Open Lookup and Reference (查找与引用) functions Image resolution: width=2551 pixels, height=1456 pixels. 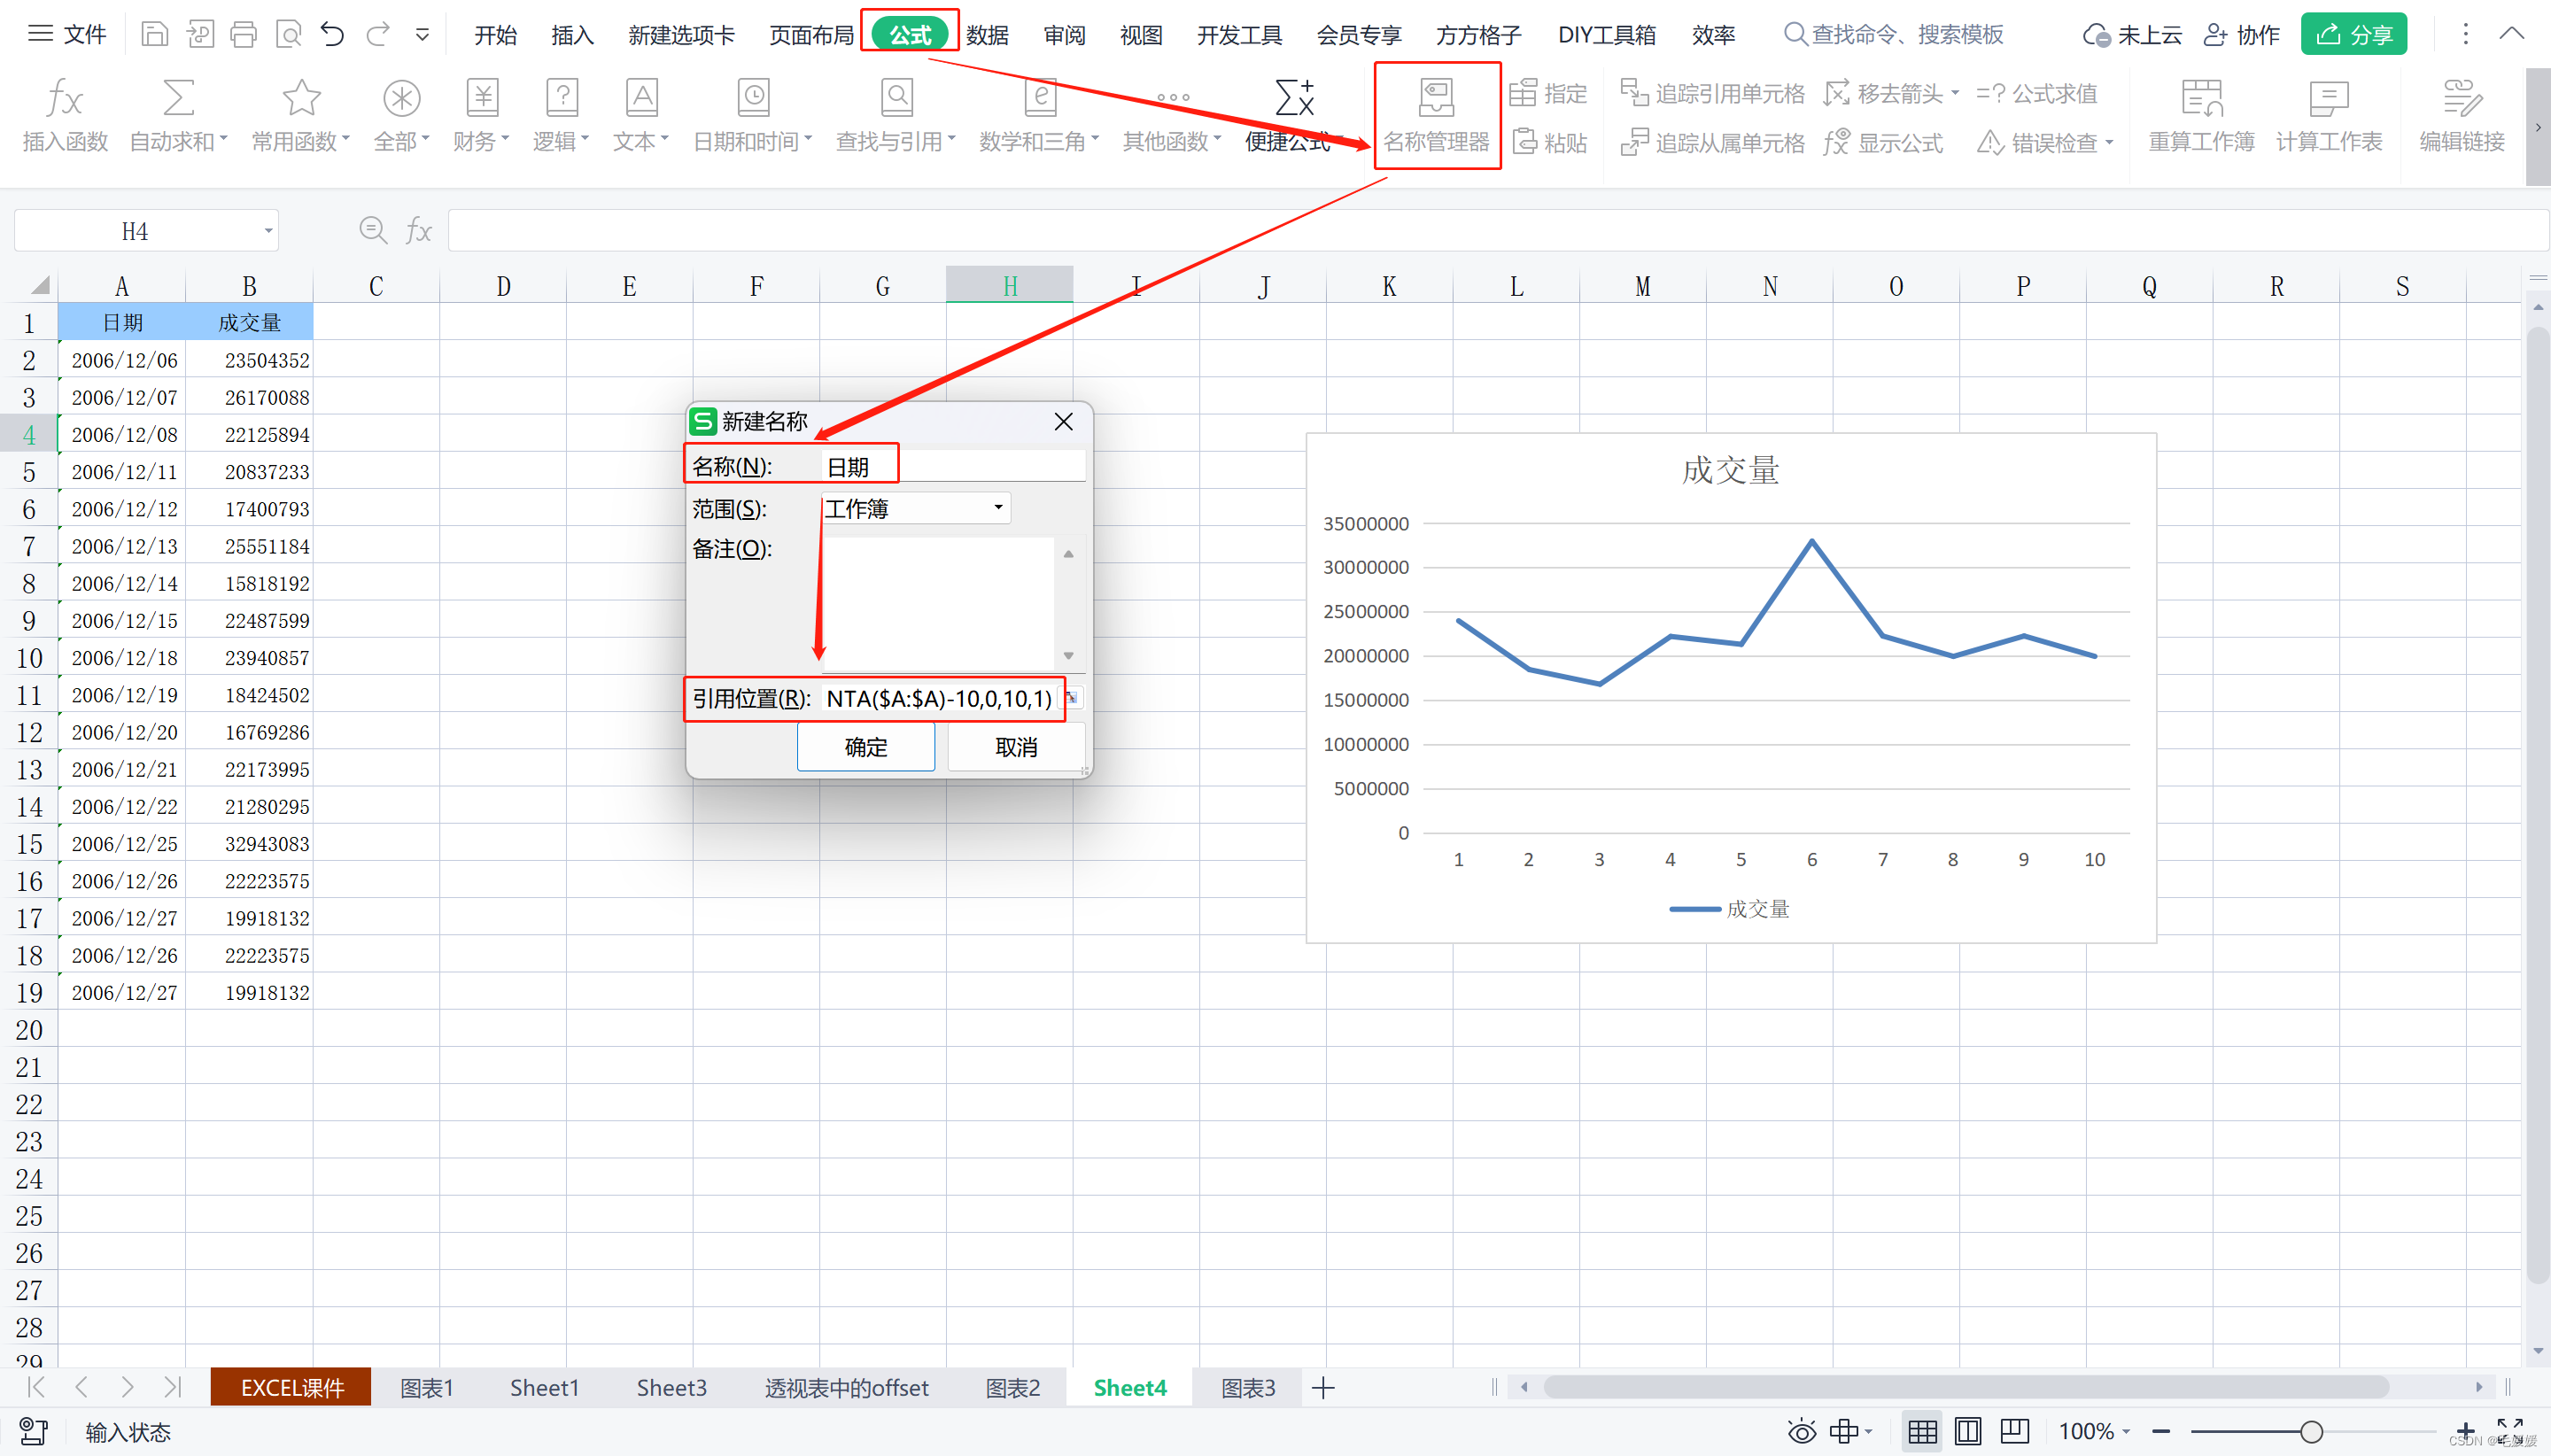[x=896, y=116]
